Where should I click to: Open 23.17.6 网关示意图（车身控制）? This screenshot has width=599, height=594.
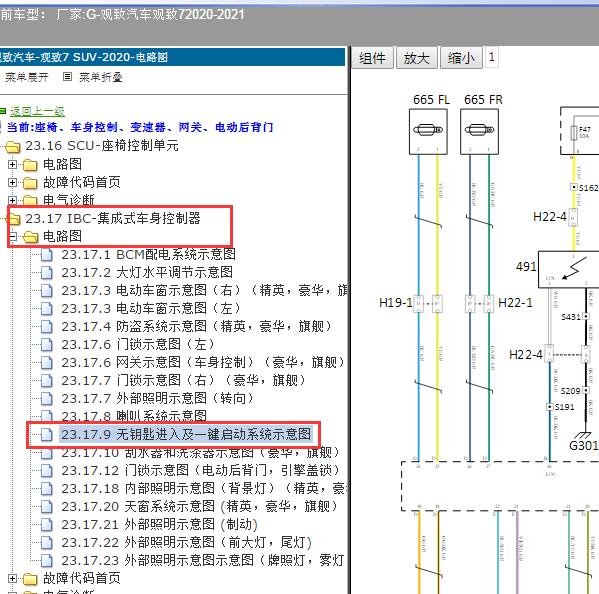click(x=204, y=362)
